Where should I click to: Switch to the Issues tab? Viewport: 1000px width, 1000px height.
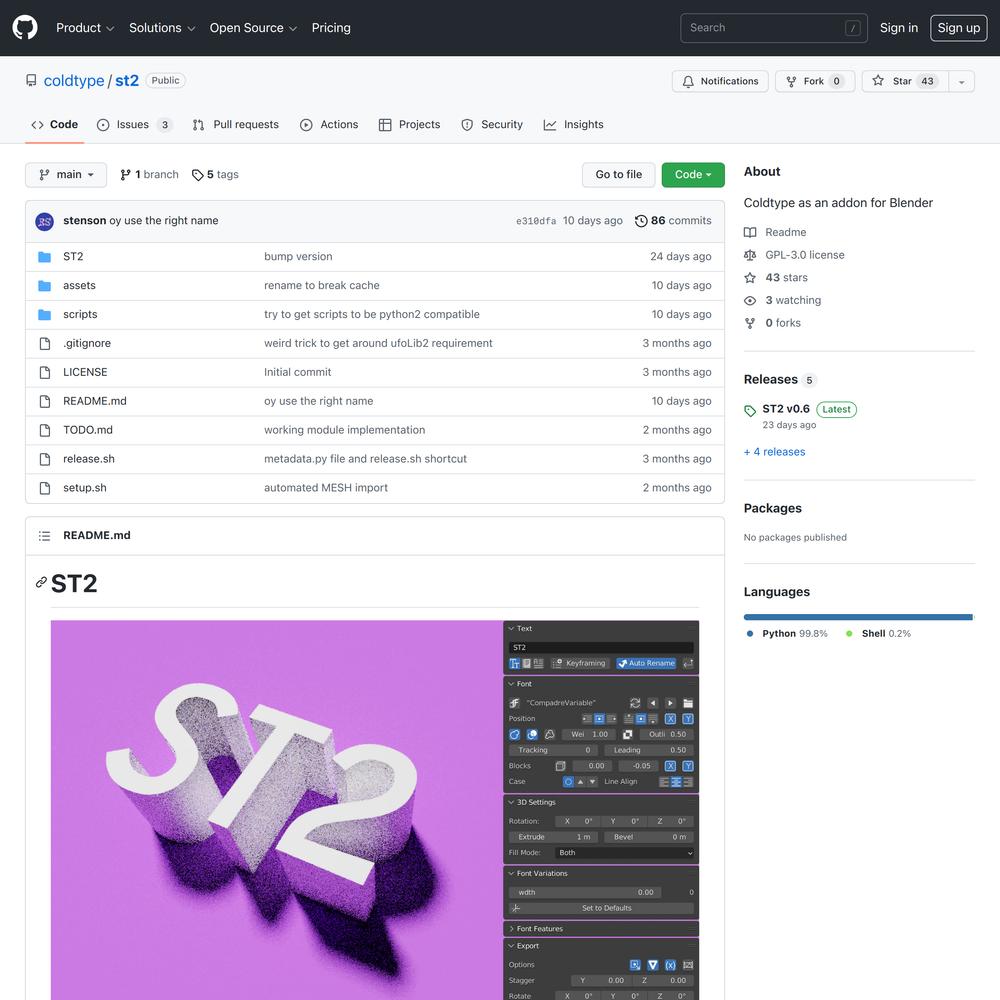tap(134, 124)
